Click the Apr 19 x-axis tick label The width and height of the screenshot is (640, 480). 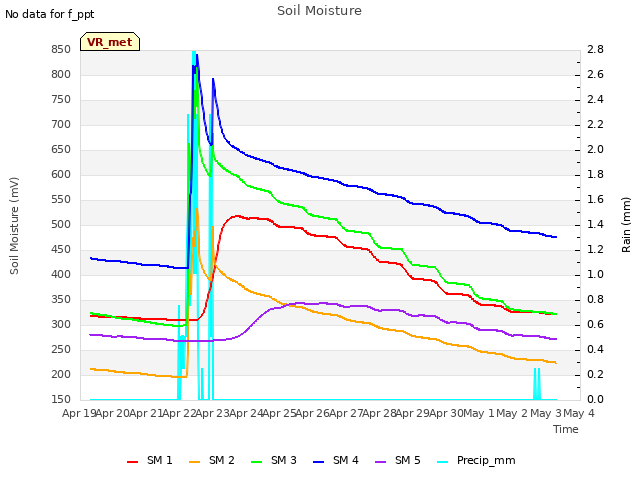tap(79, 413)
